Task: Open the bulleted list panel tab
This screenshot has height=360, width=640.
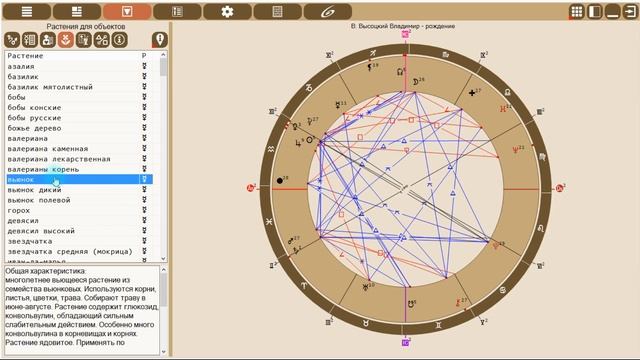Action: [x=177, y=11]
